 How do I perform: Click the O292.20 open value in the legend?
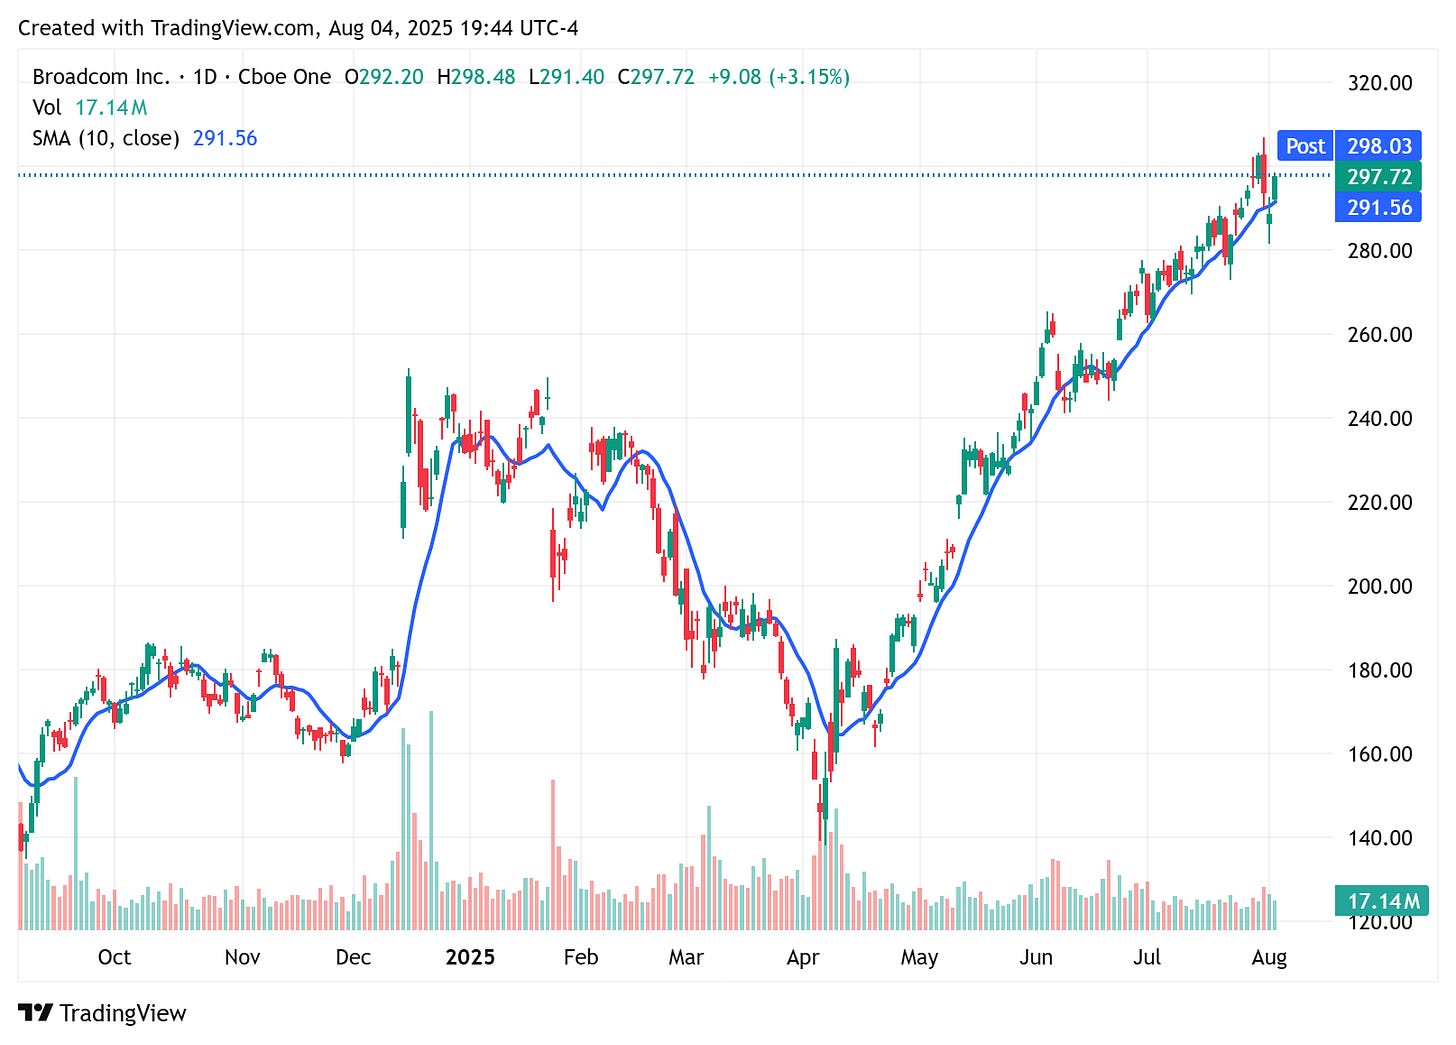[x=384, y=76]
